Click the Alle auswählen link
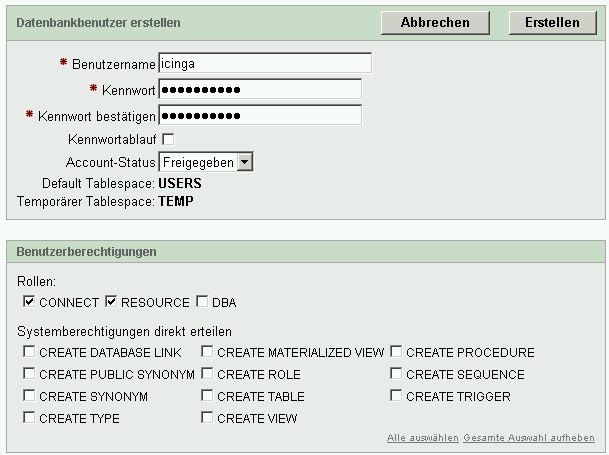Viewport: 609px width, 455px height. click(x=422, y=438)
